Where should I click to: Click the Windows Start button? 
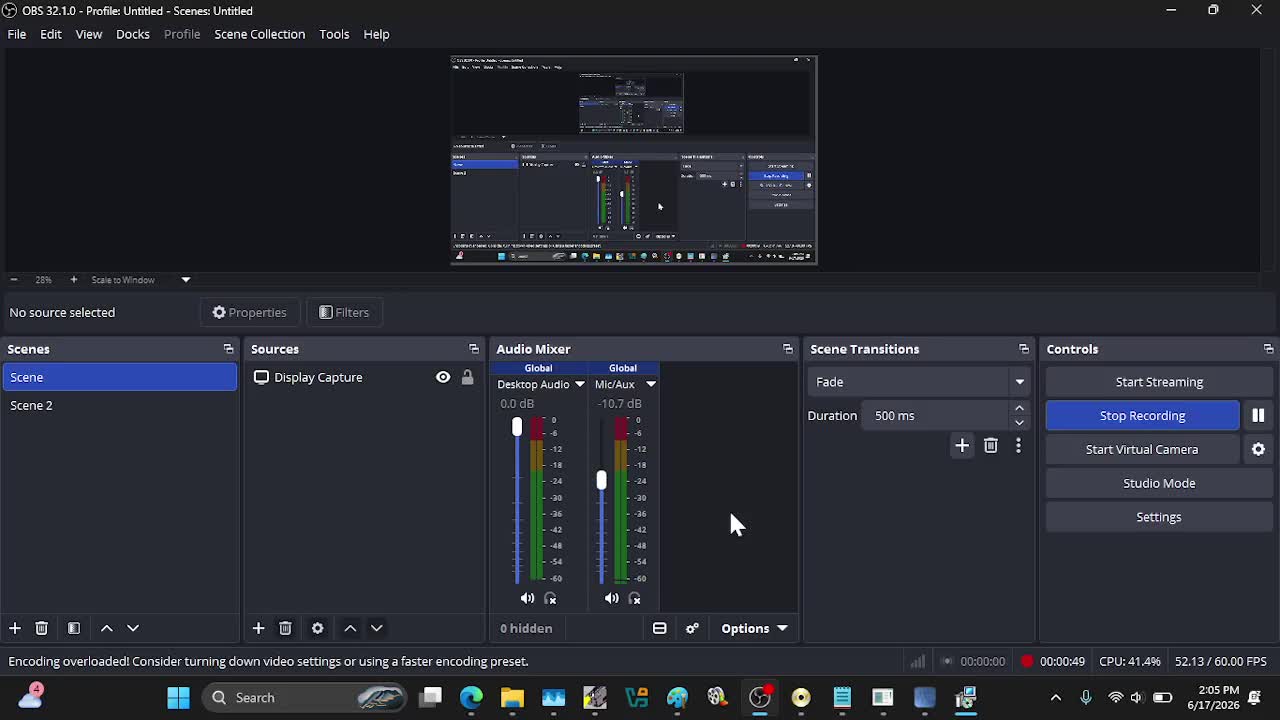pyautogui.click(x=178, y=697)
